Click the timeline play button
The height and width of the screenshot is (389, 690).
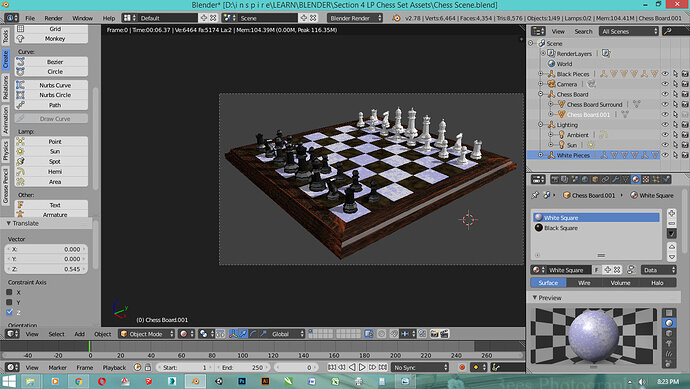pyautogui.click(x=362, y=367)
